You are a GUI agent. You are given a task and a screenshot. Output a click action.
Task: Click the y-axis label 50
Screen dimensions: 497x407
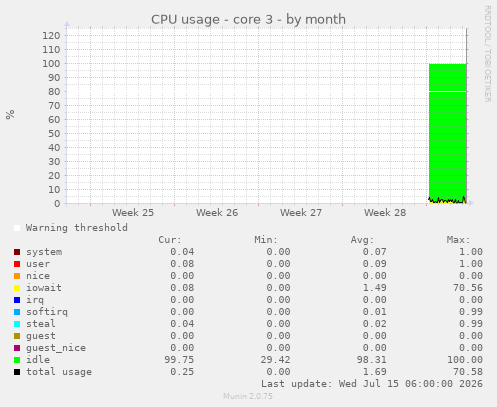[54, 133]
